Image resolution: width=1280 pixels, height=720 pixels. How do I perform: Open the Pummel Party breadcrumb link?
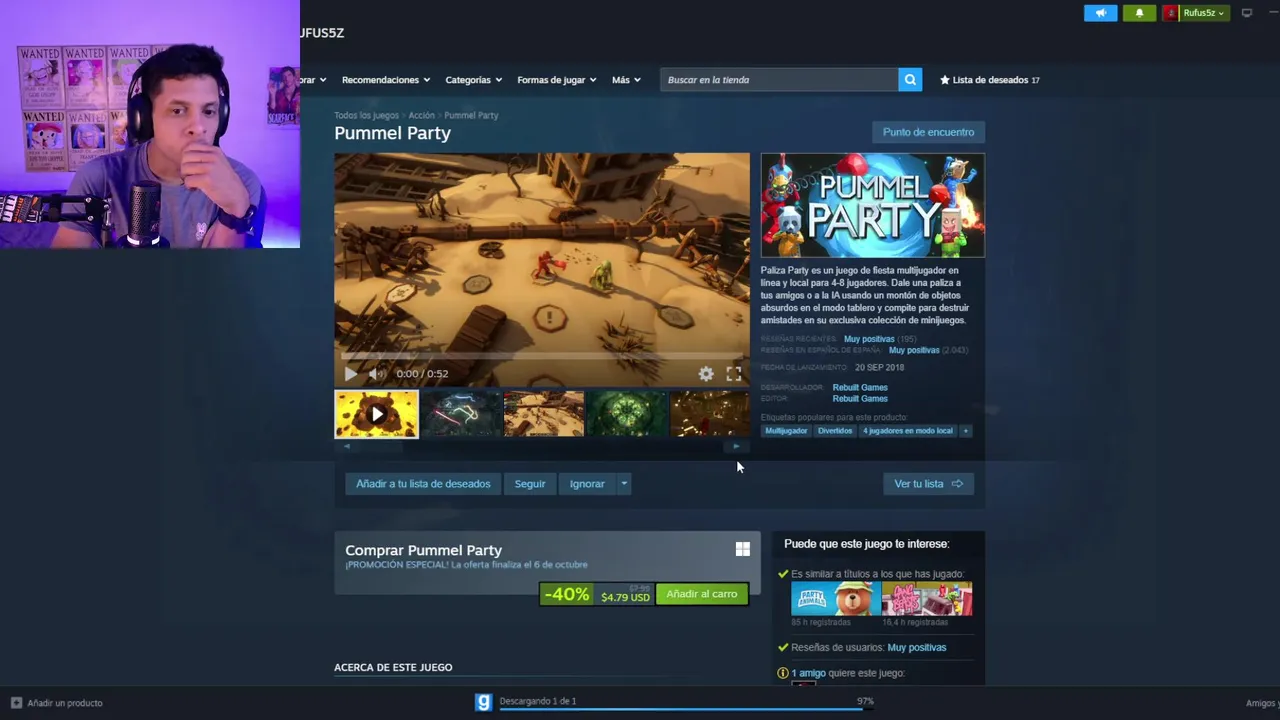coord(471,115)
